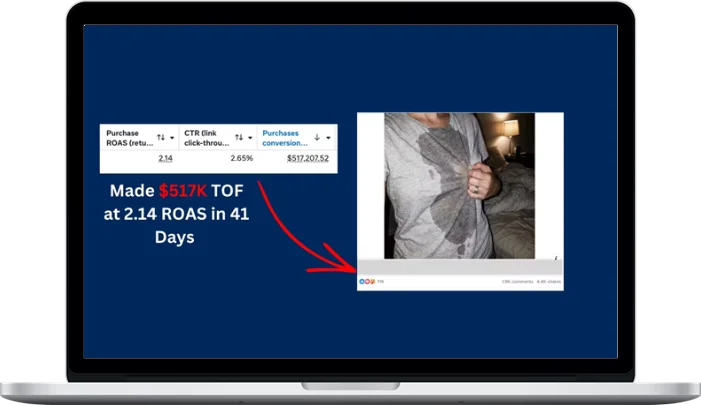This screenshot has height=405, width=701.
Task: Click the stained t-shirt ad image
Action: tap(460, 185)
